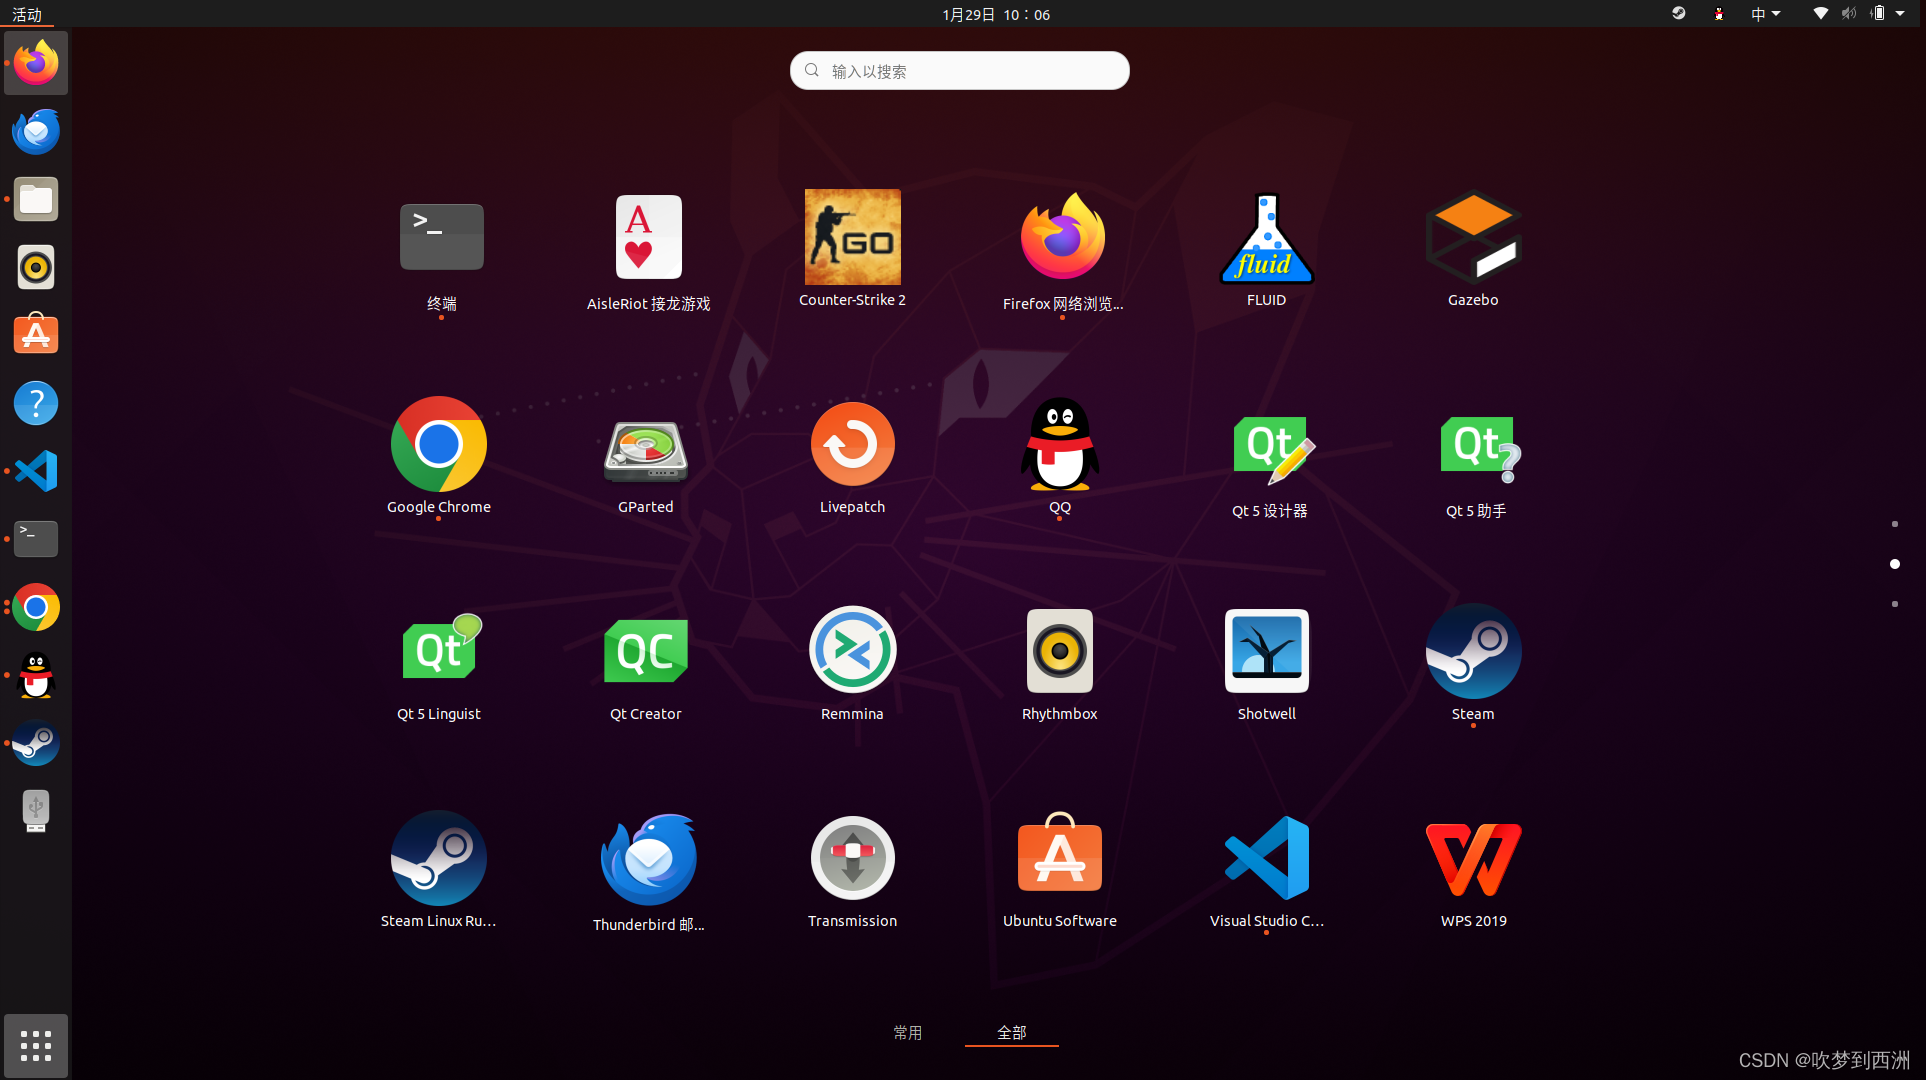Go to the third app grid page dot
Image resolution: width=1926 pixels, height=1080 pixels.
coord(1894,604)
